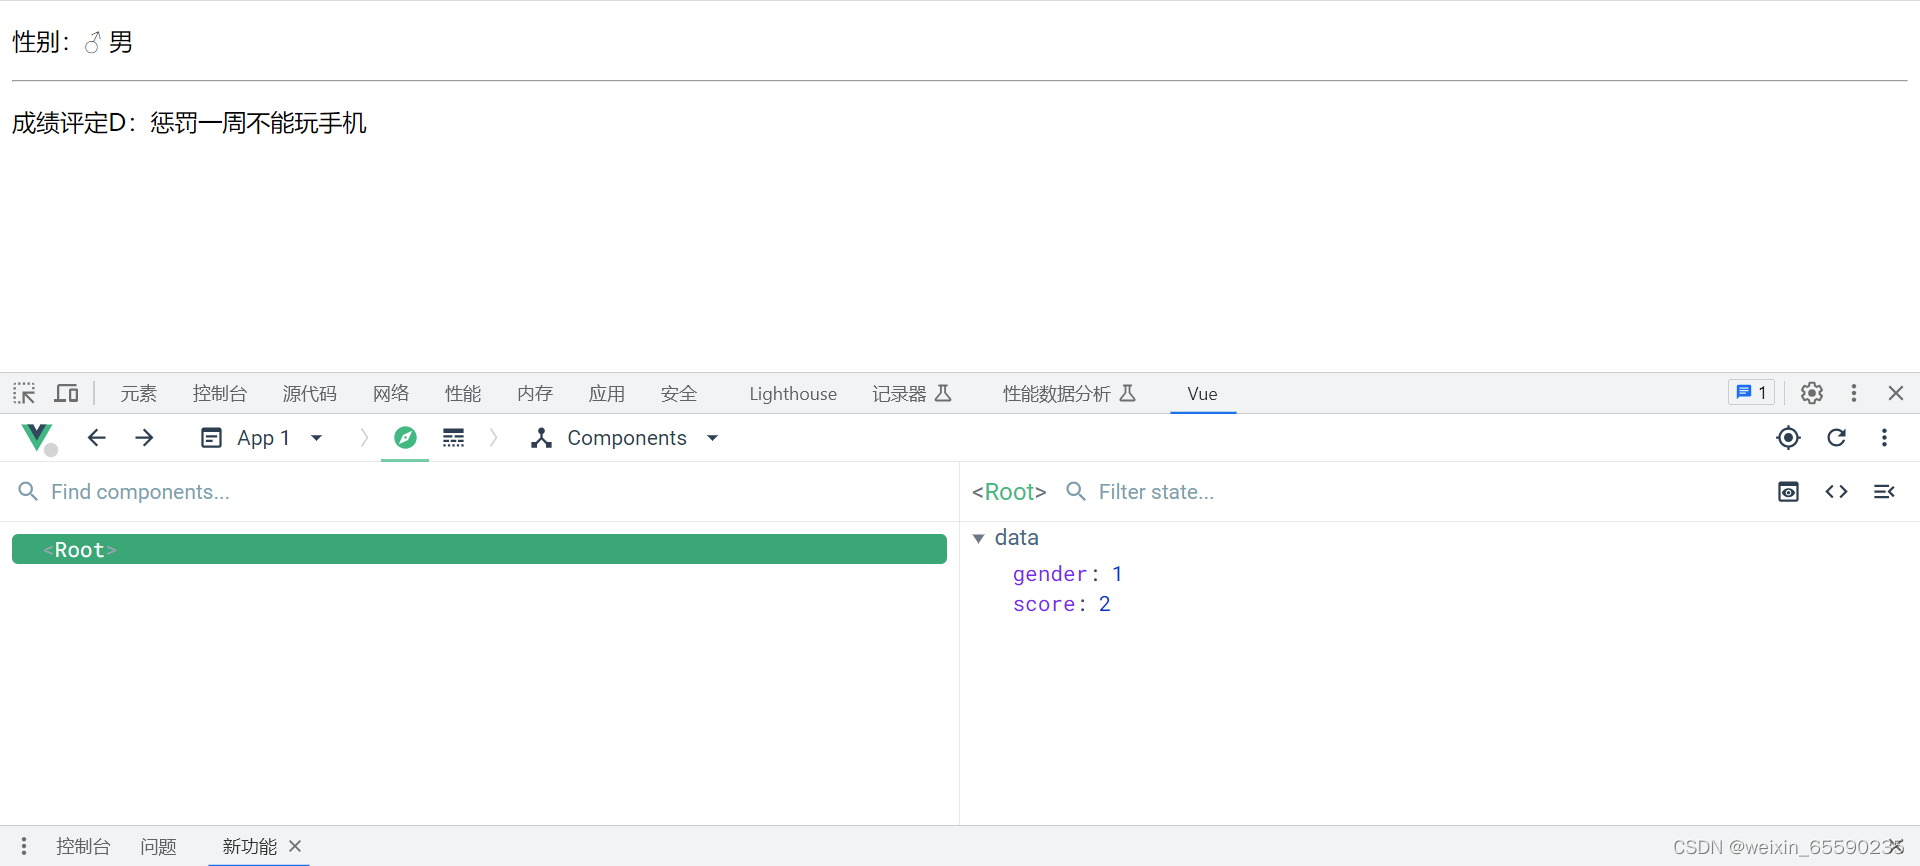Open the 记录器 tab

(912, 393)
